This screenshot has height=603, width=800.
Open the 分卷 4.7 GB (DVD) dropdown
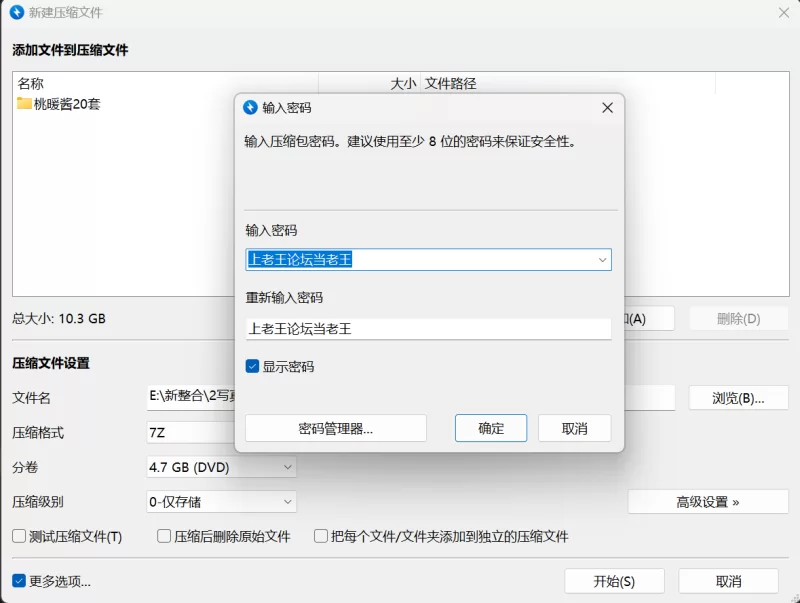tap(222, 467)
